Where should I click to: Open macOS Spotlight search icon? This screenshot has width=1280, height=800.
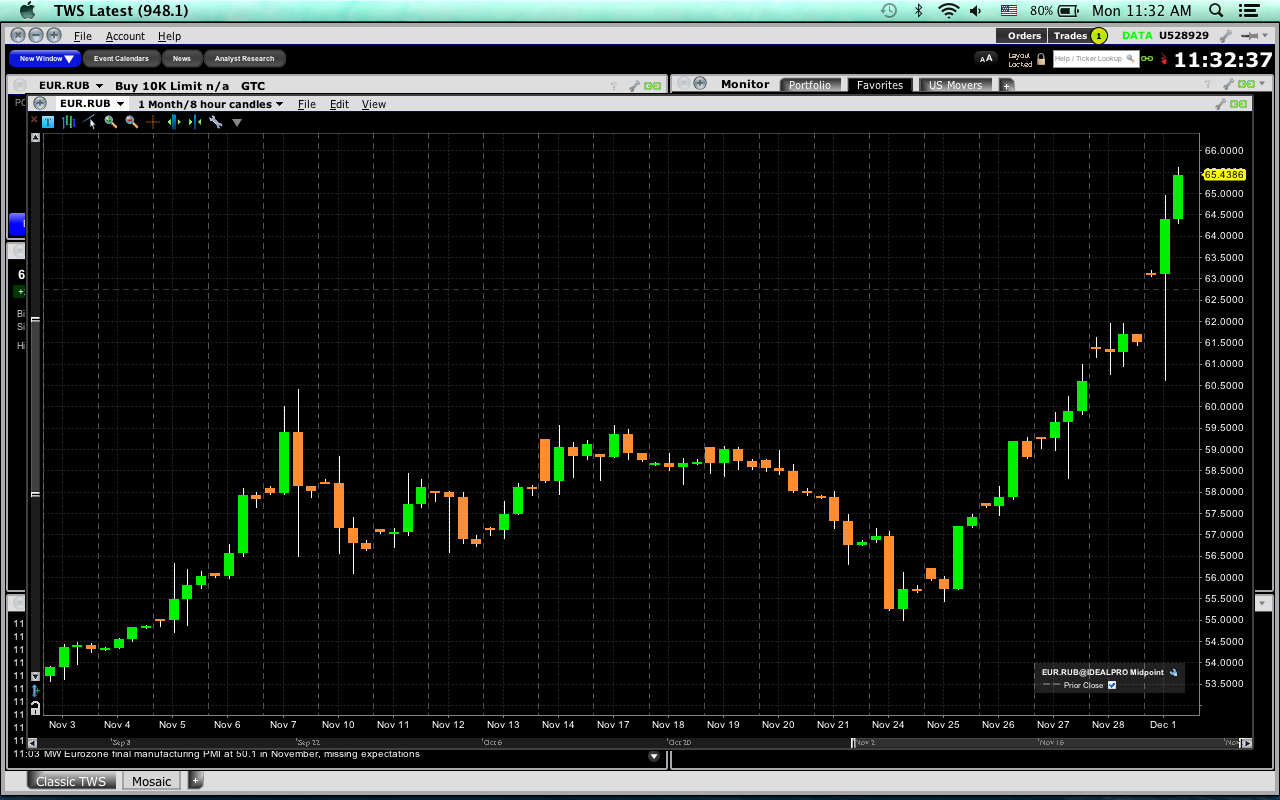click(1216, 10)
